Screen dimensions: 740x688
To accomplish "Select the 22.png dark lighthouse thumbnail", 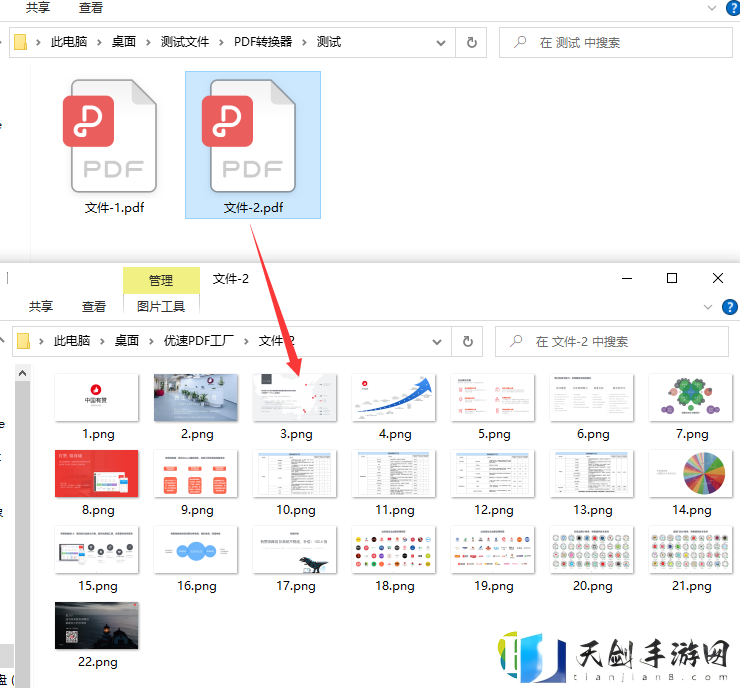I will [x=97, y=625].
